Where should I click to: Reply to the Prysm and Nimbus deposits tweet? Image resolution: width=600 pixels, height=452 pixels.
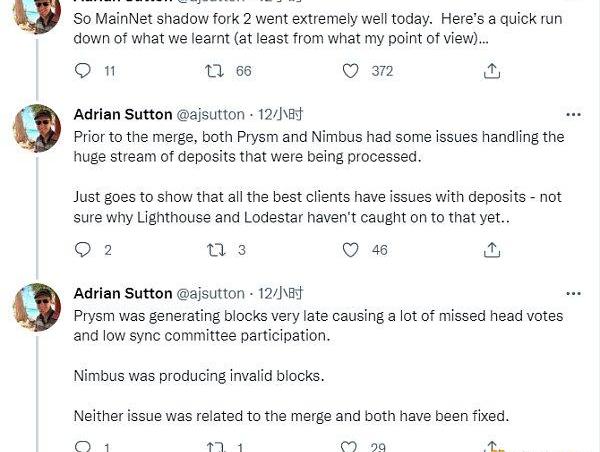coord(83,250)
